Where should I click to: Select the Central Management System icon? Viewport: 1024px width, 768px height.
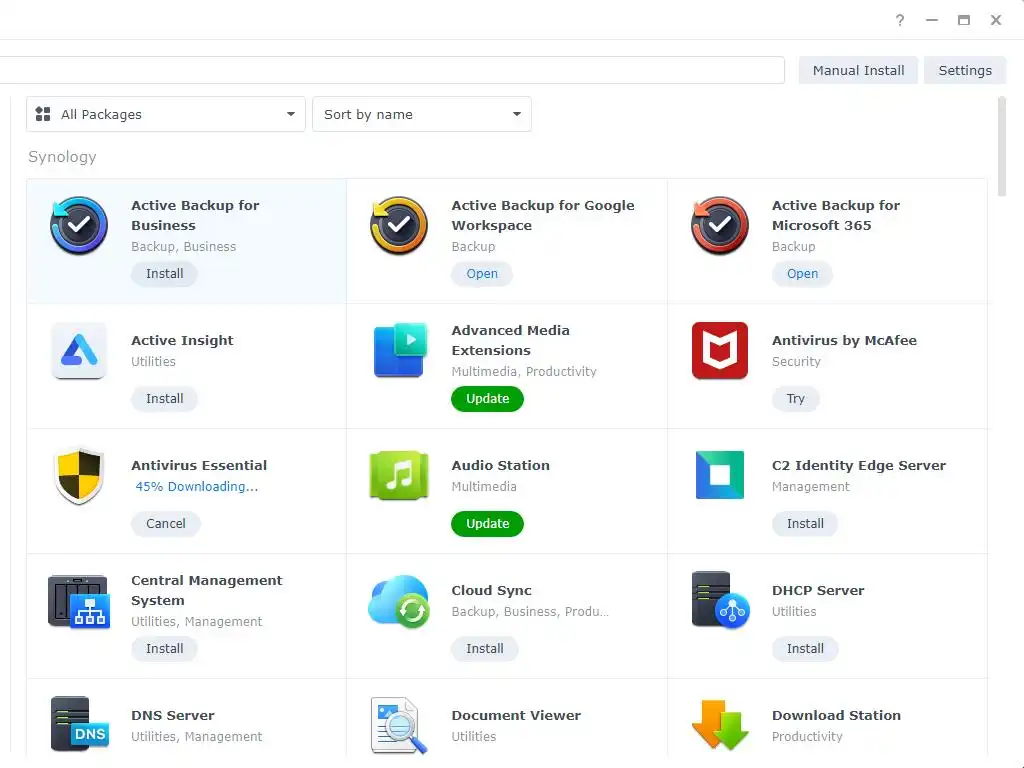point(79,601)
